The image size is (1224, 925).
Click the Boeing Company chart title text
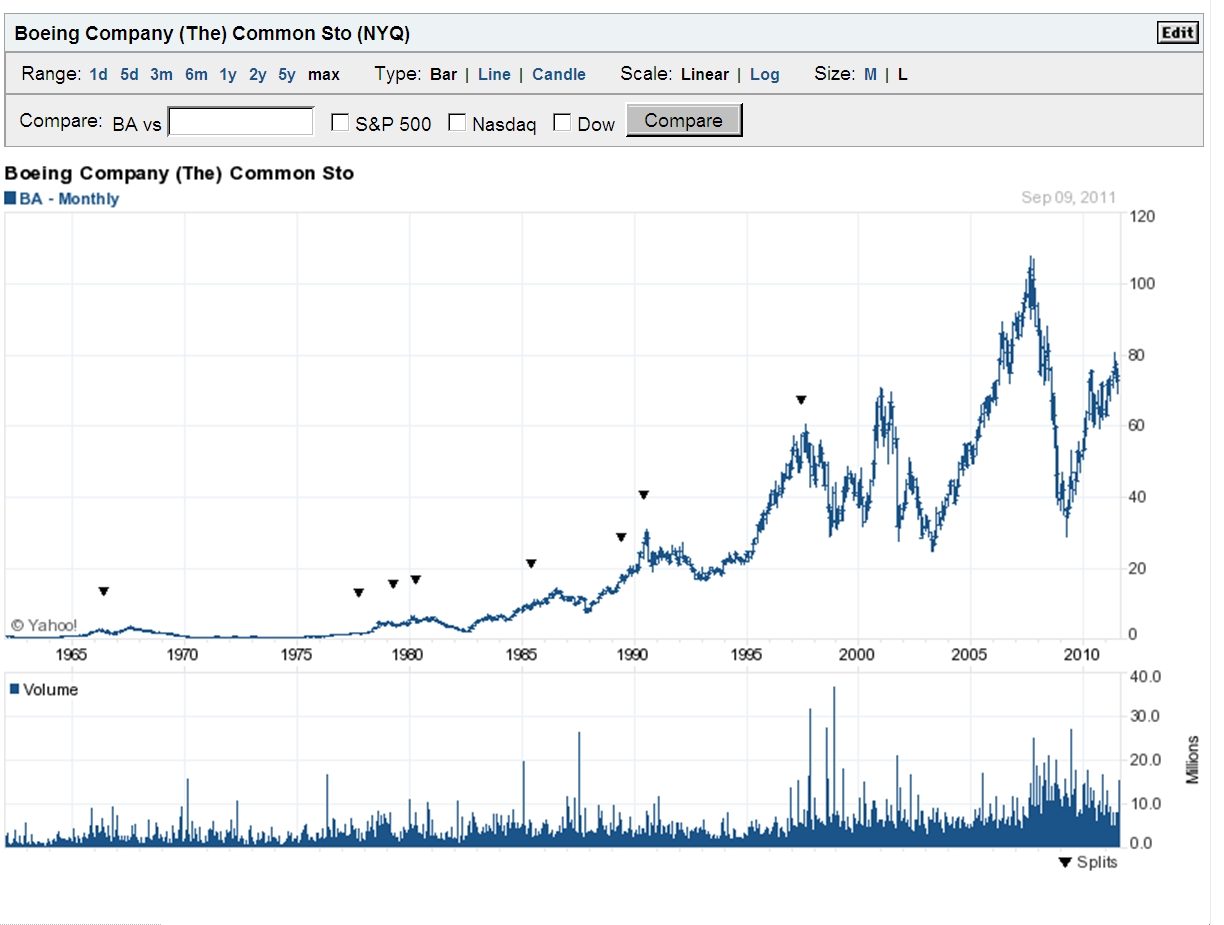(x=180, y=173)
